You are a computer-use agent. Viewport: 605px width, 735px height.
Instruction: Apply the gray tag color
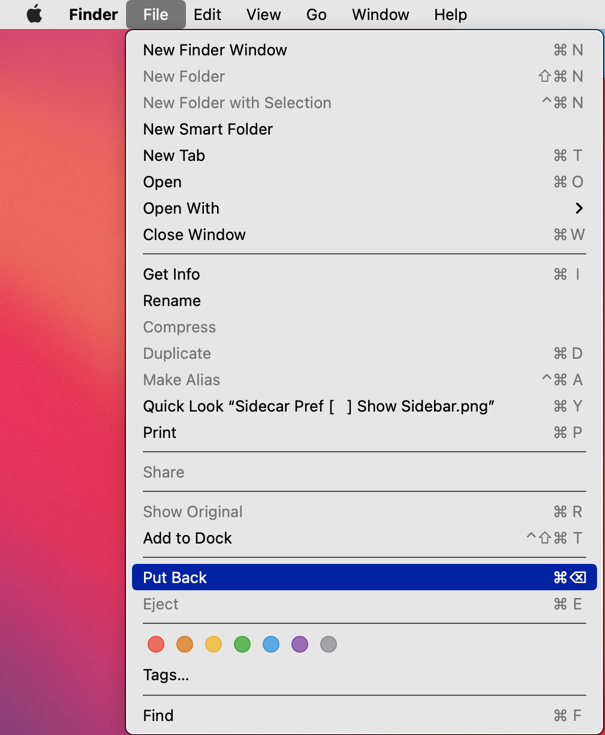329,644
